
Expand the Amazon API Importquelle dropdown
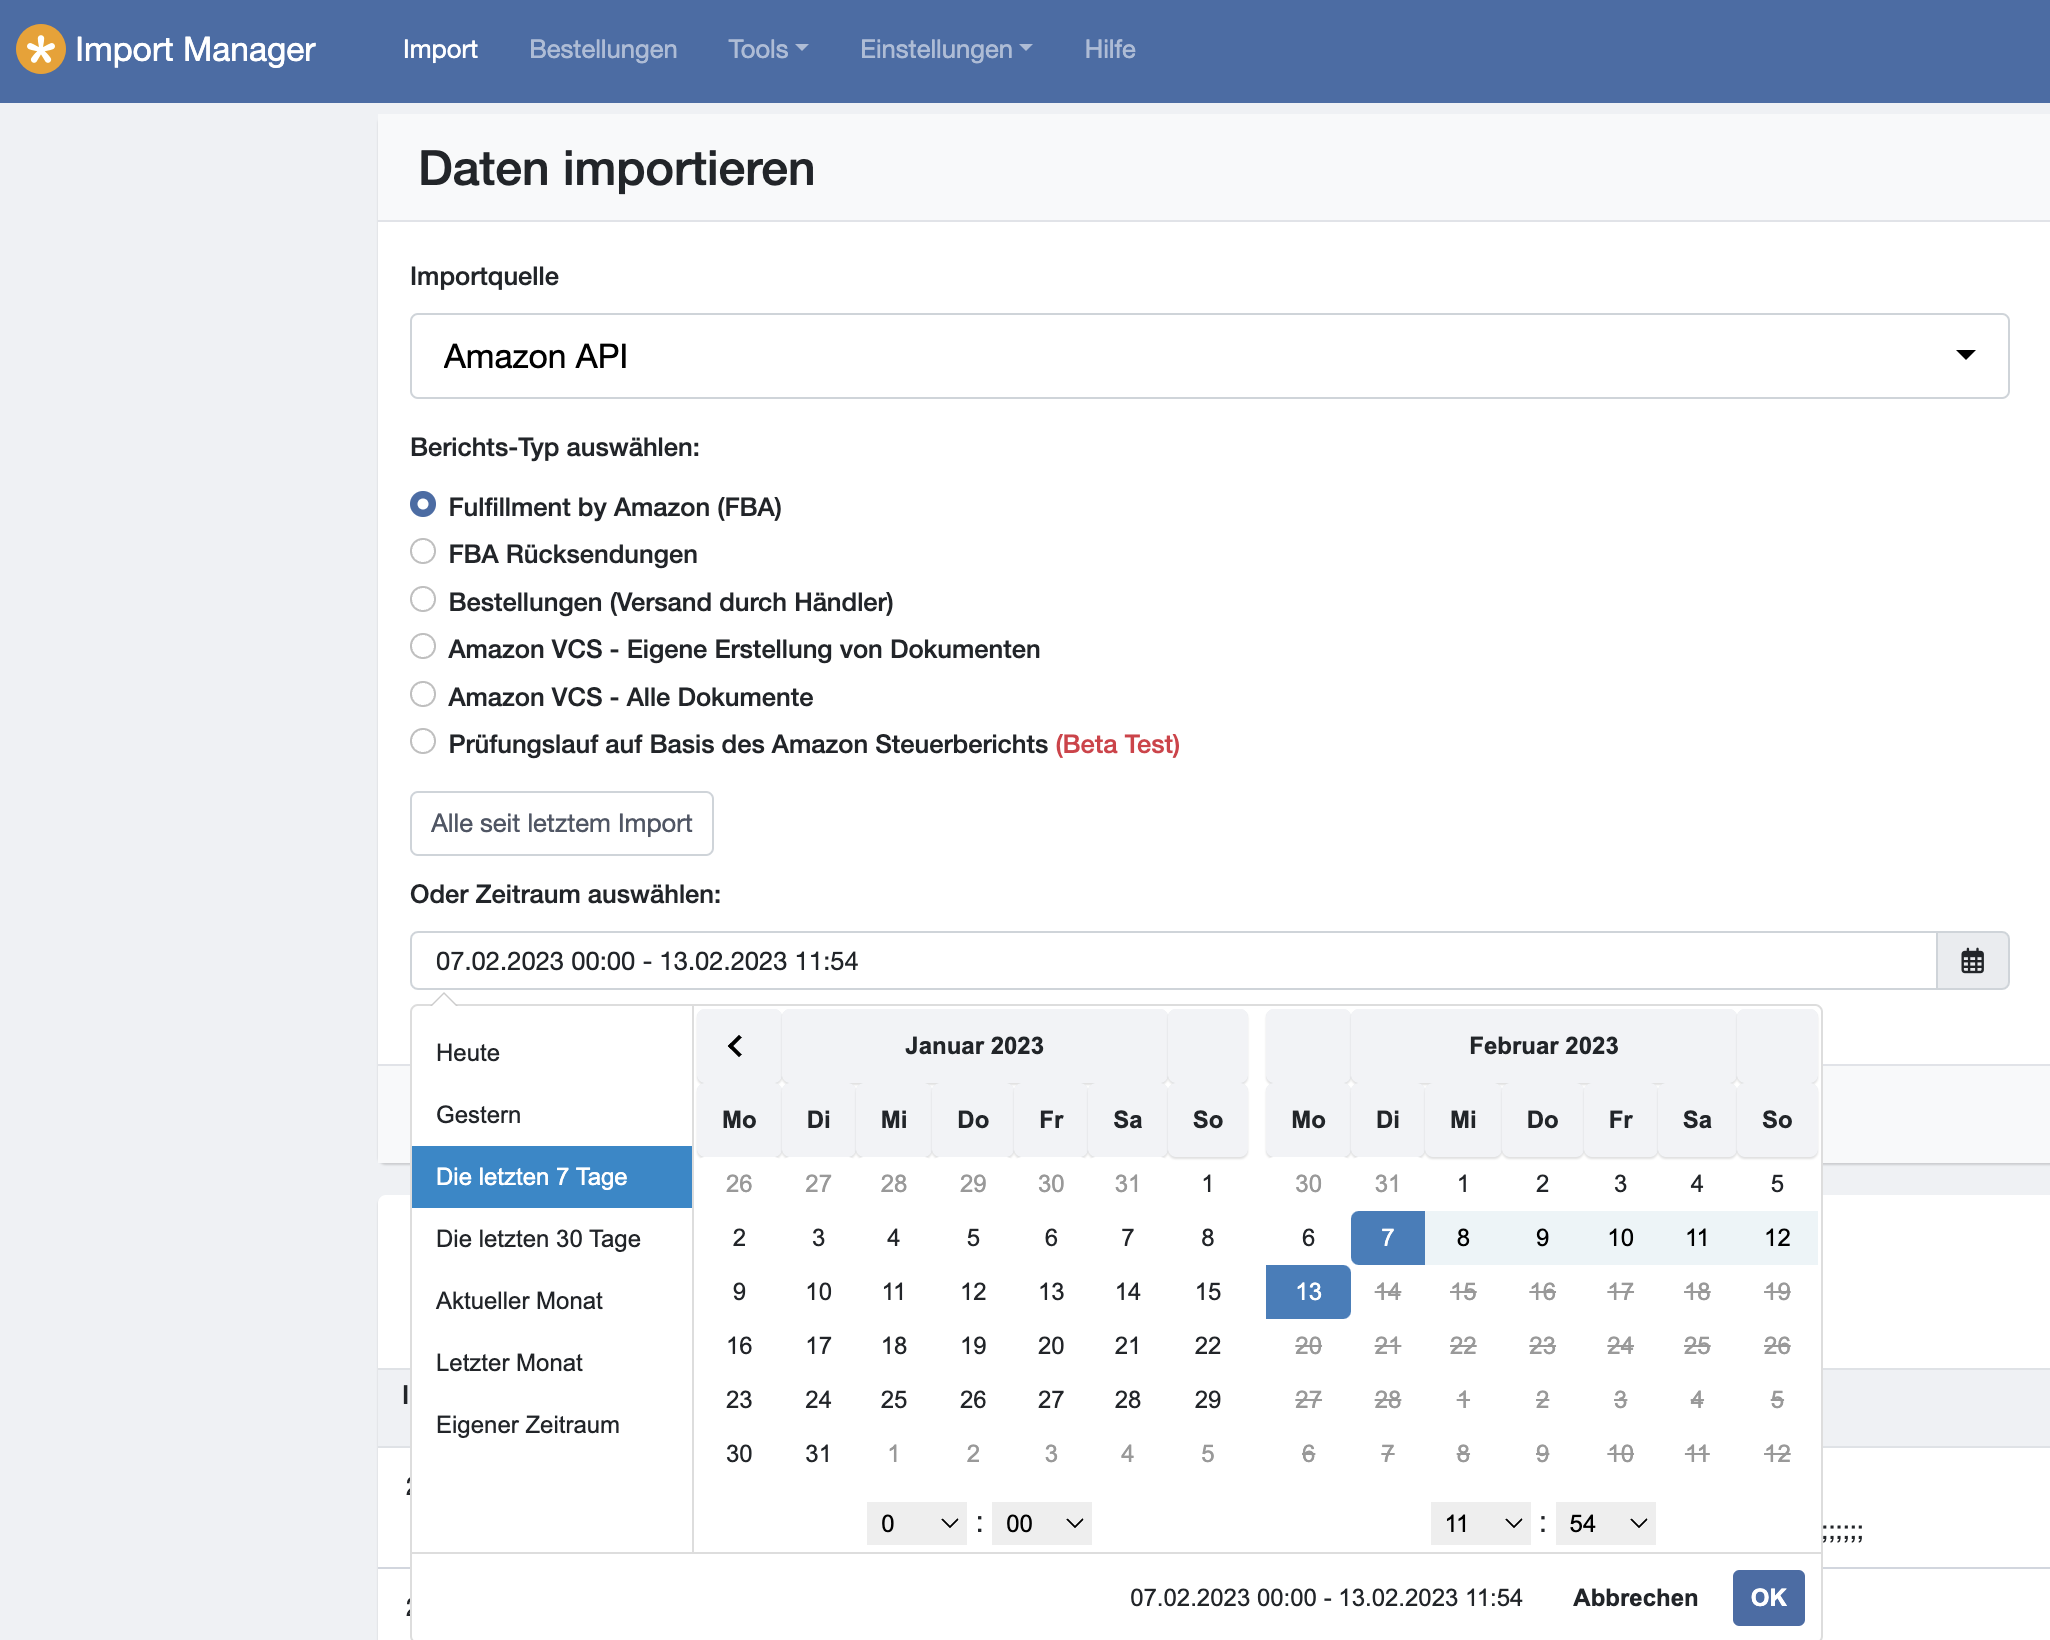[1209, 356]
